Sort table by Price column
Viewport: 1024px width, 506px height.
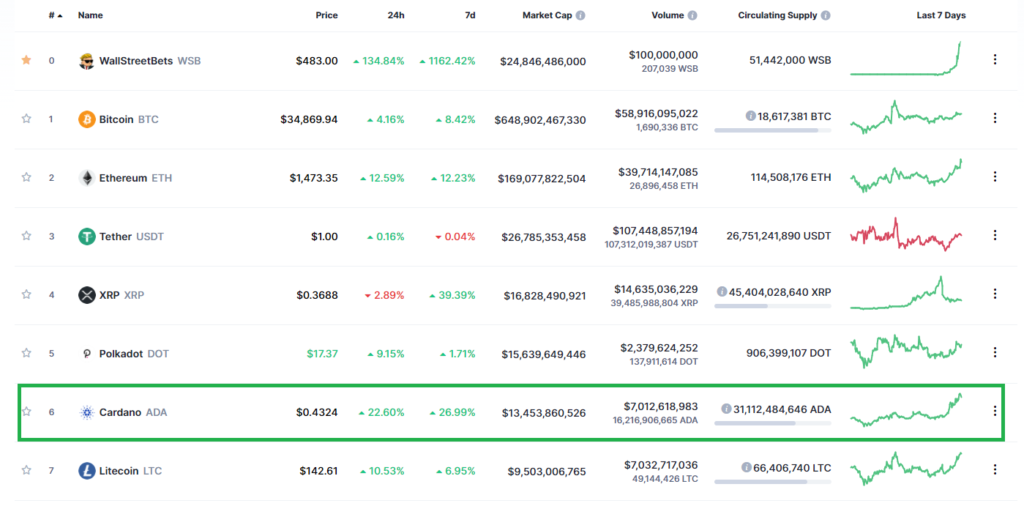pyautogui.click(x=327, y=15)
